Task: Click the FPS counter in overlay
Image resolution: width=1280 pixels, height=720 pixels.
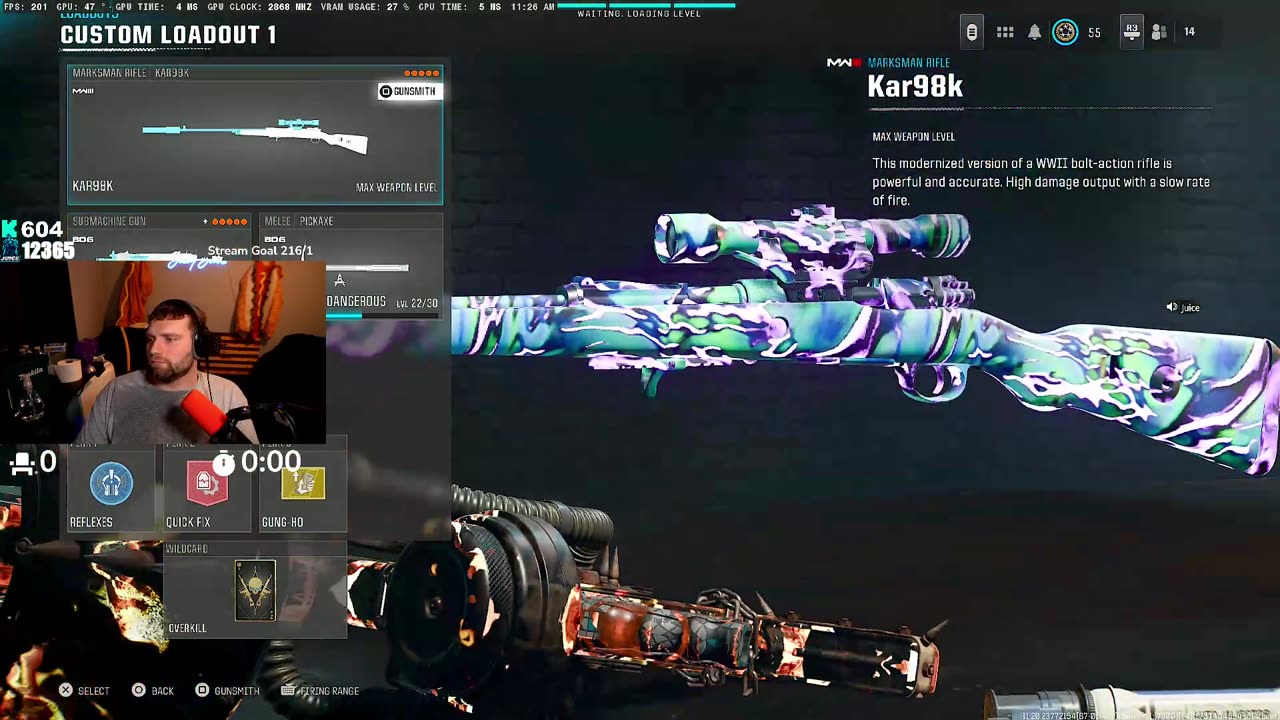Action: [23, 7]
